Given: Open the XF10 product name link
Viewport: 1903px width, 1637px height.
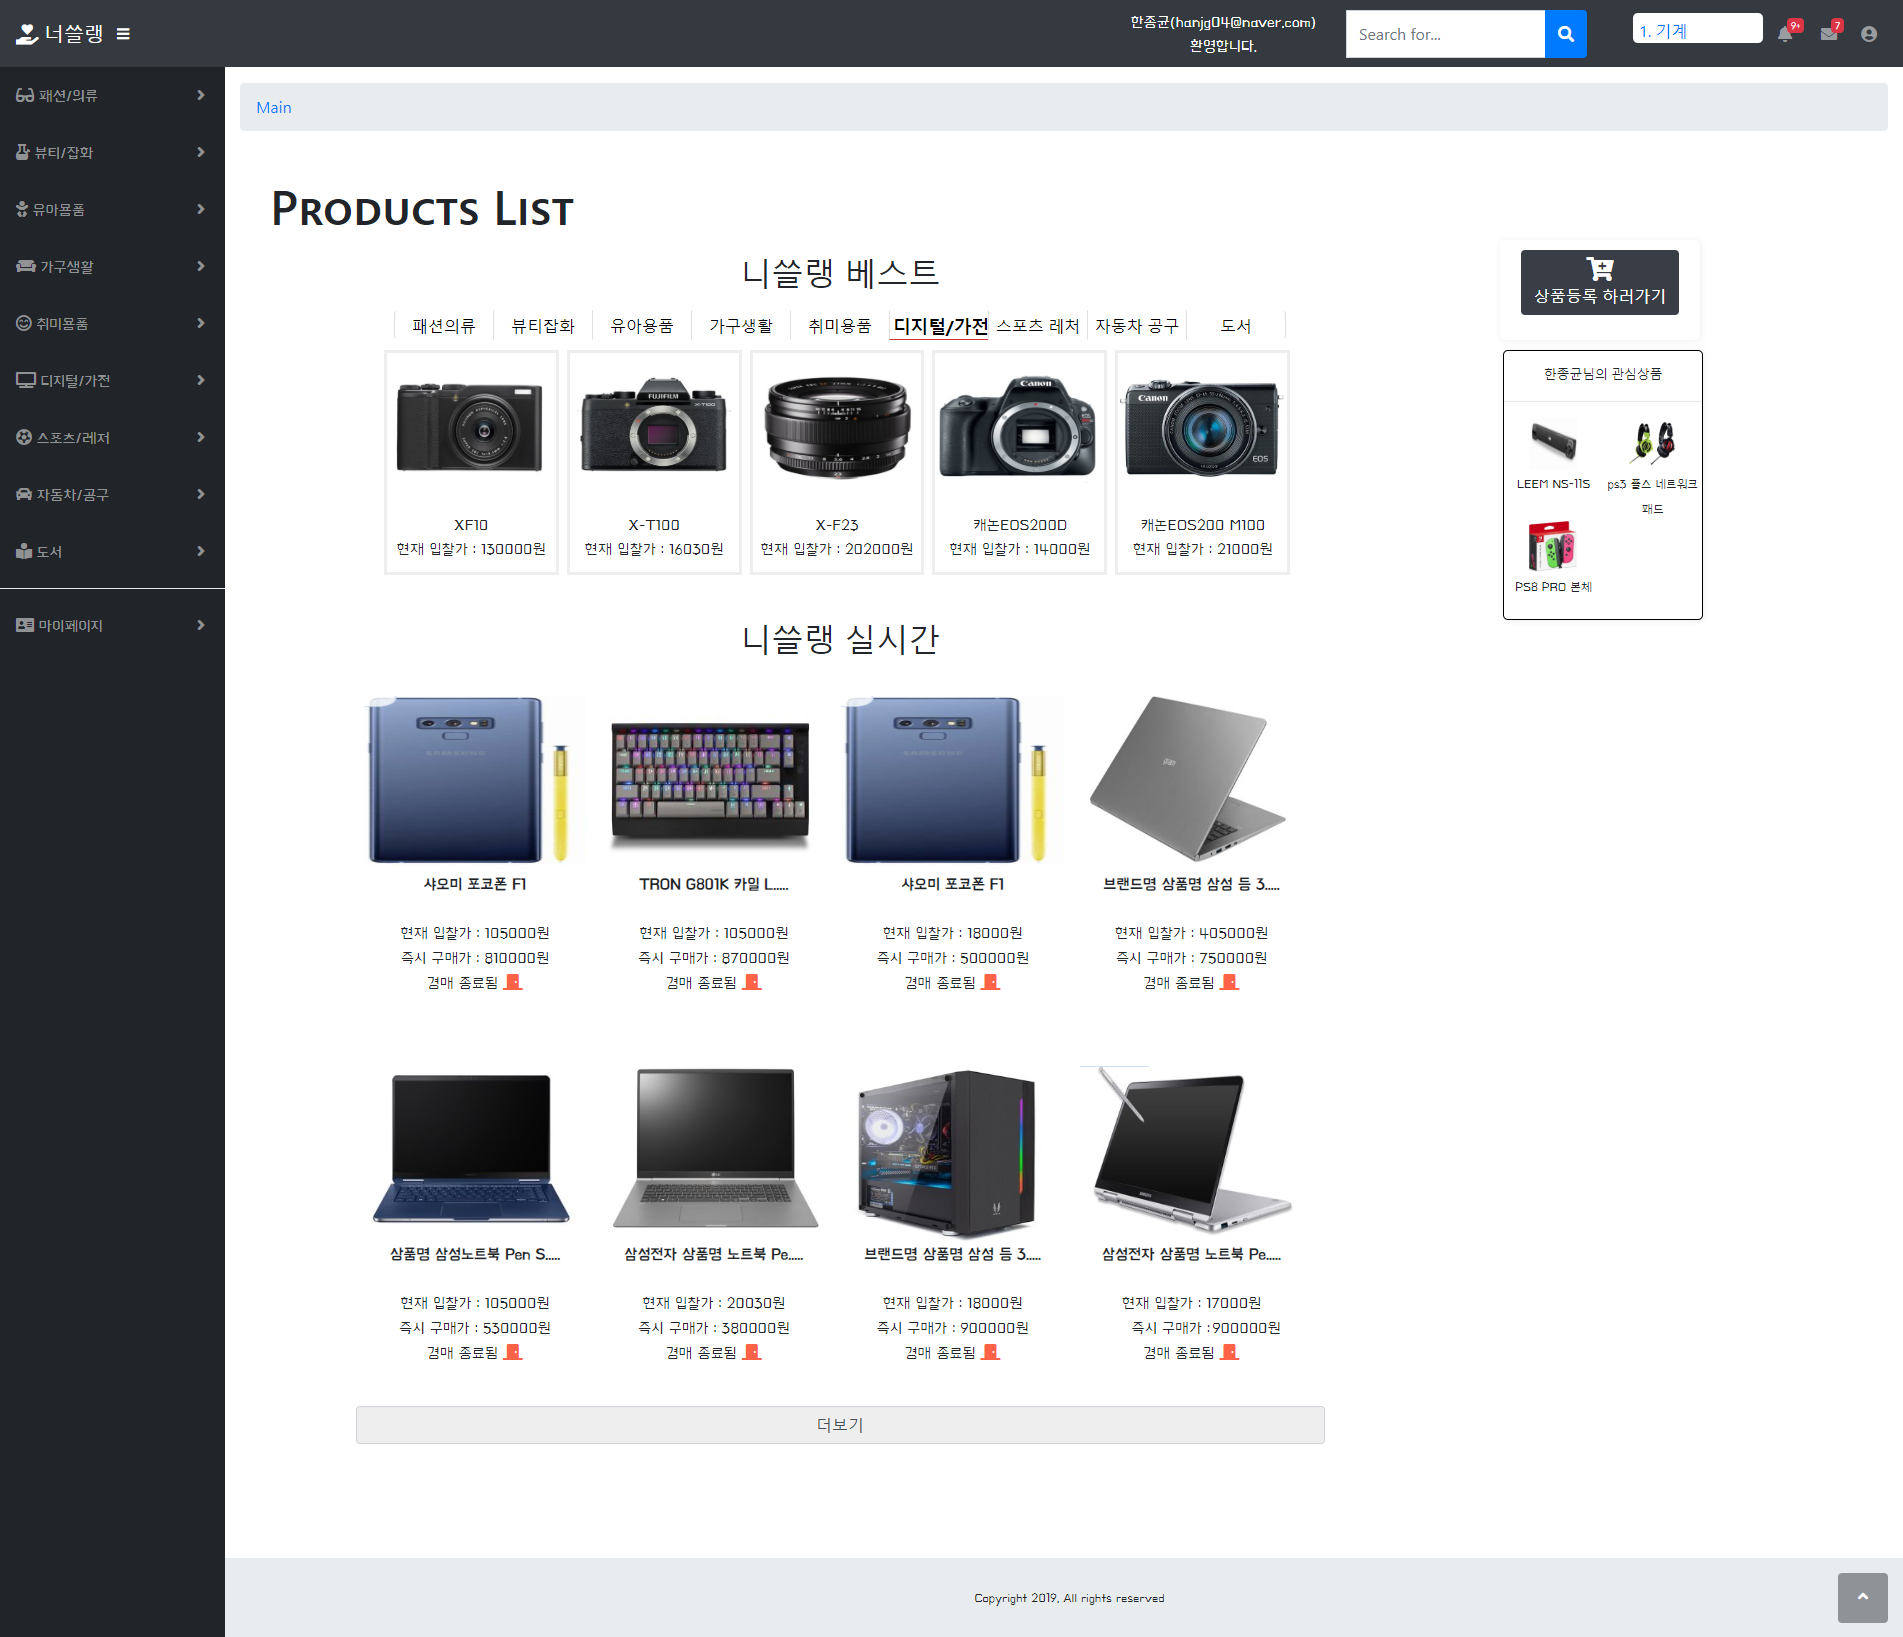Looking at the screenshot, I should (x=471, y=525).
